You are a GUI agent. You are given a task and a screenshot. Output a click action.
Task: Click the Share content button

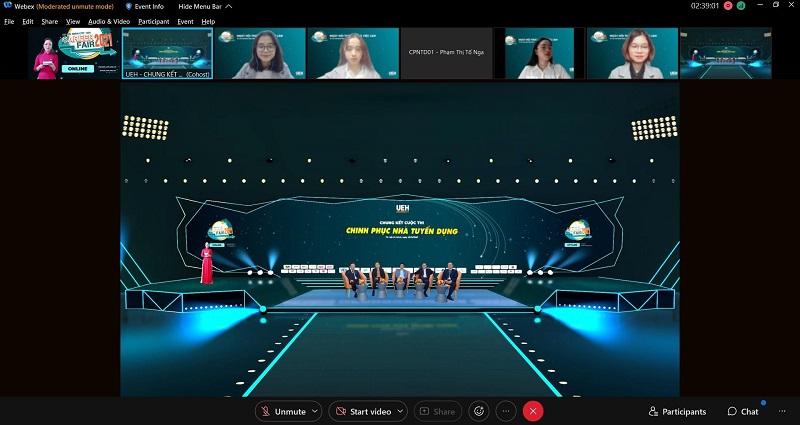(438, 411)
